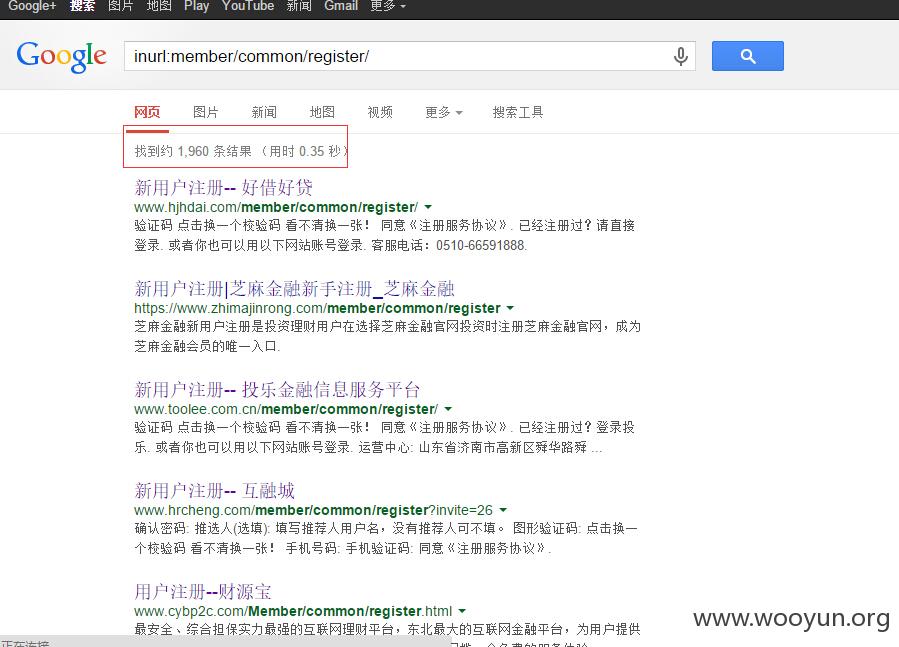Open the toolee.com.cn result dropdown arrow

pyautogui.click(x=448, y=409)
